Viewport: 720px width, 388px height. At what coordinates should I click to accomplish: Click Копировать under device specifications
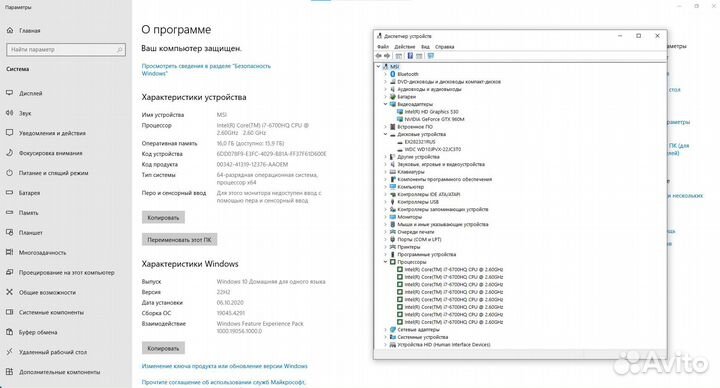pyautogui.click(x=163, y=218)
